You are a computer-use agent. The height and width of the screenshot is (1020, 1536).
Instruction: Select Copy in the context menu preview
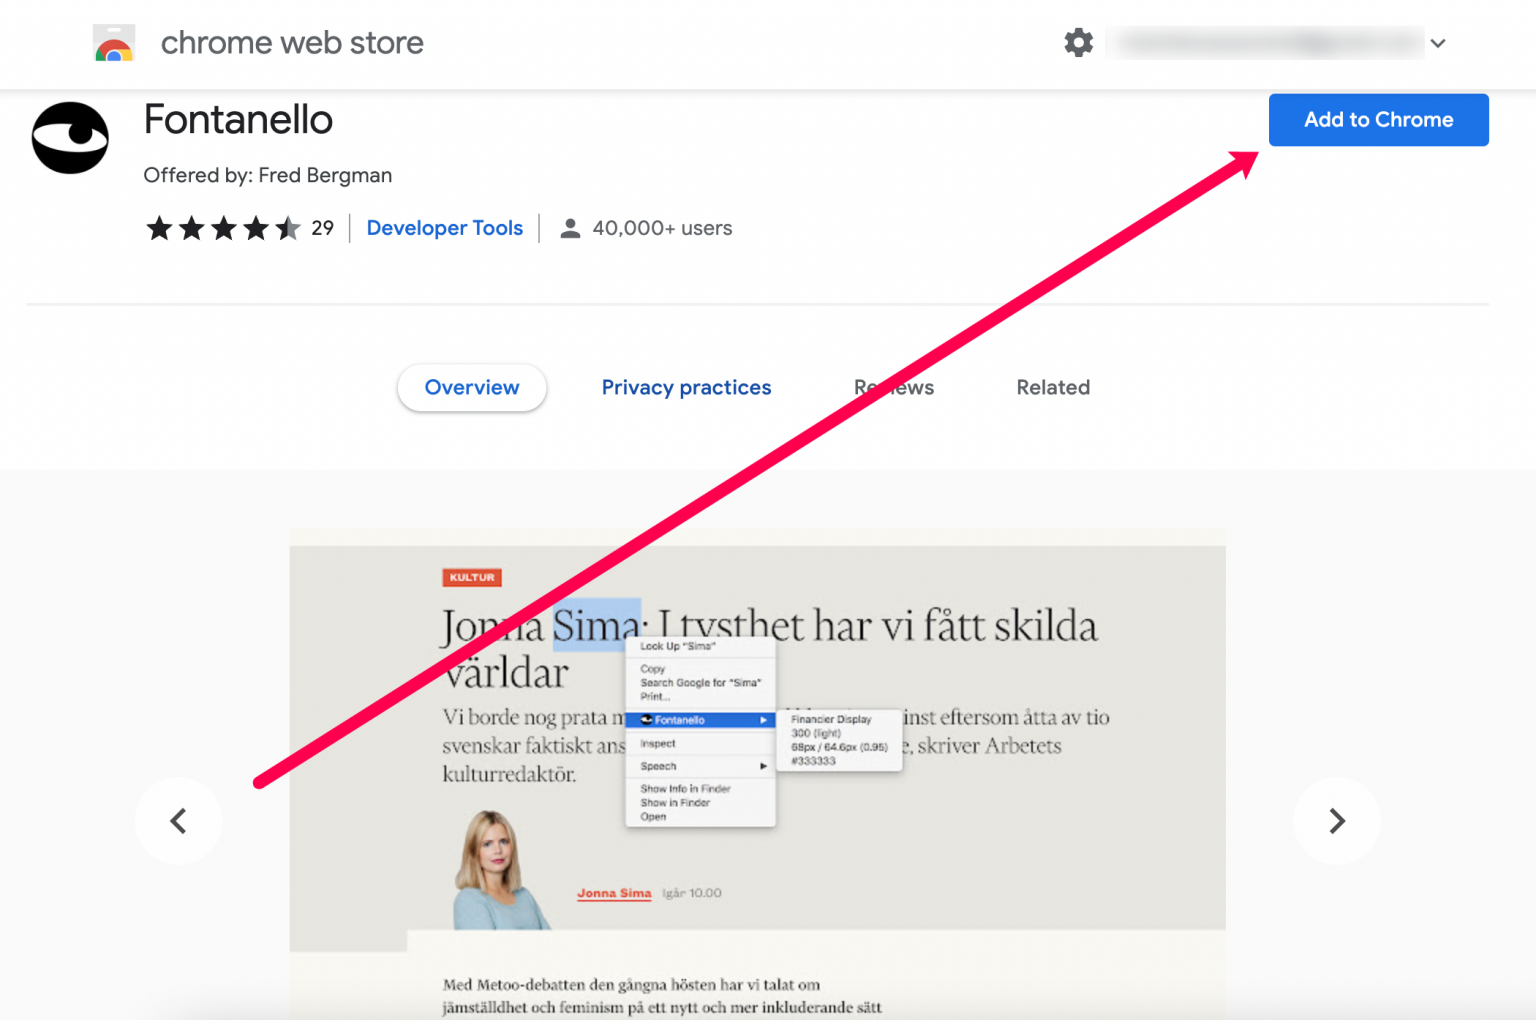point(652,668)
